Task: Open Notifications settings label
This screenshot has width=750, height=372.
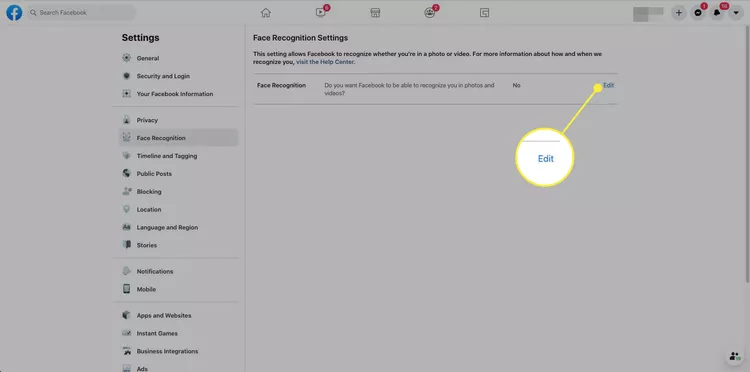Action: 155,272
